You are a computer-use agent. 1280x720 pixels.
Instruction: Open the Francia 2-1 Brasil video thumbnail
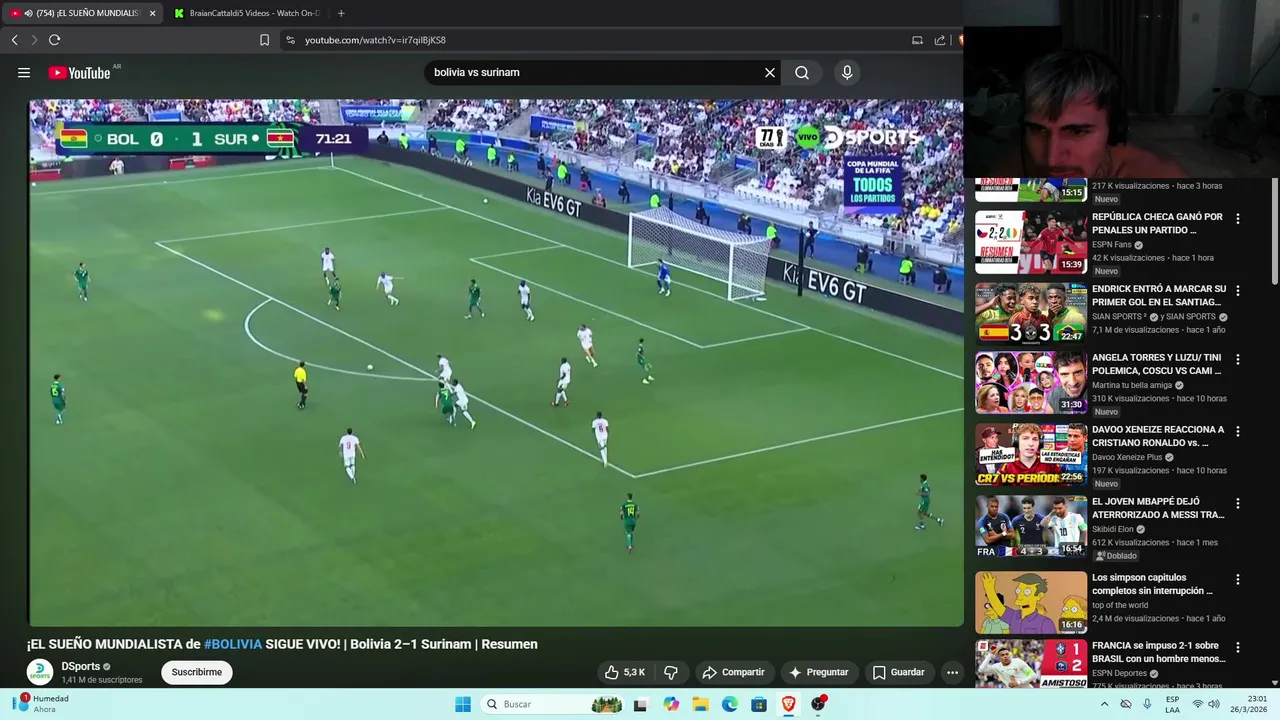click(x=1031, y=664)
